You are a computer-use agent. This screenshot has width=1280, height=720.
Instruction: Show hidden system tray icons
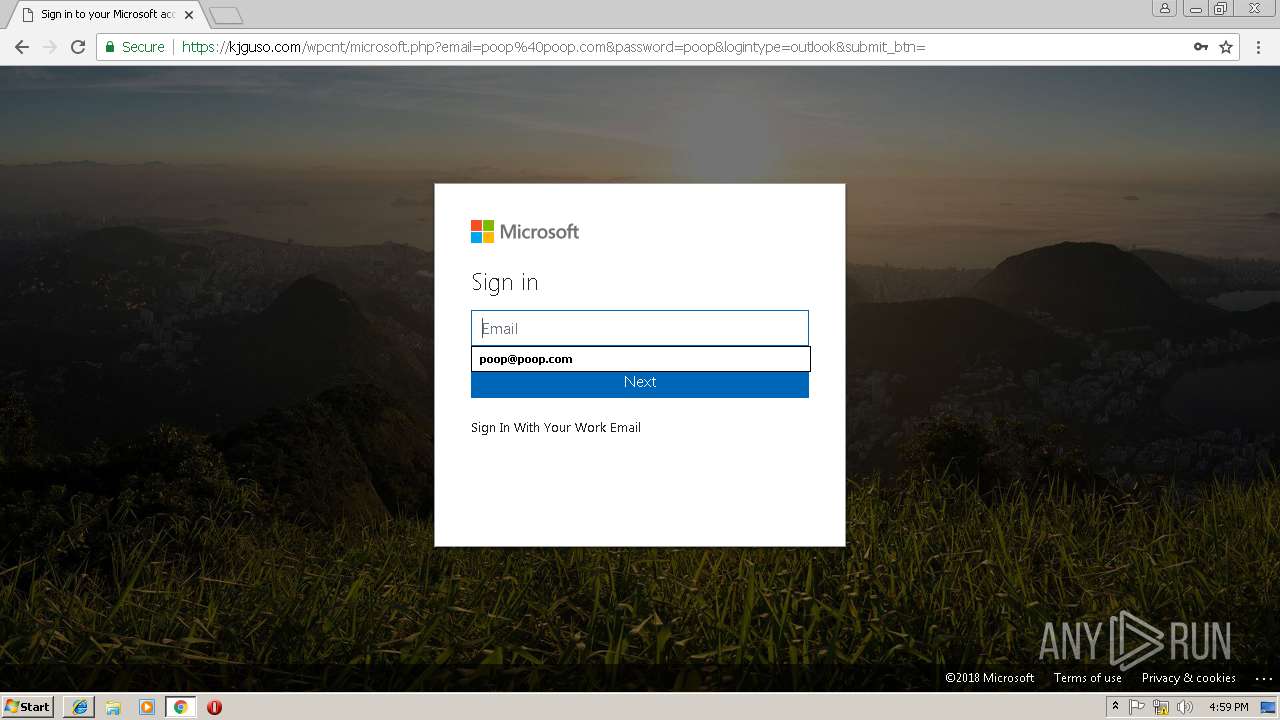pos(1115,707)
